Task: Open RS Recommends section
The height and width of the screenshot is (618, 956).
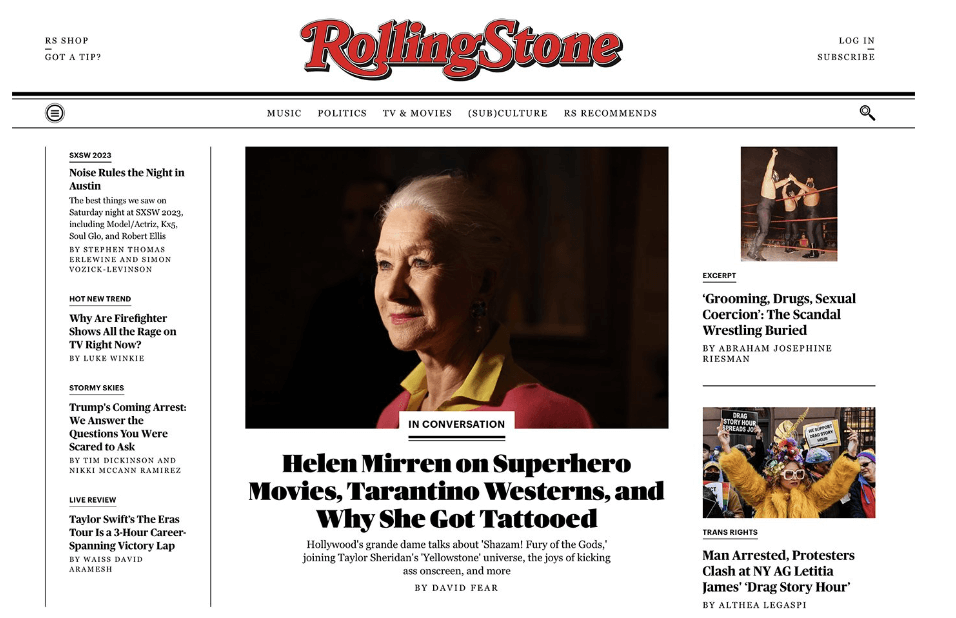Action: pyautogui.click(x=610, y=113)
